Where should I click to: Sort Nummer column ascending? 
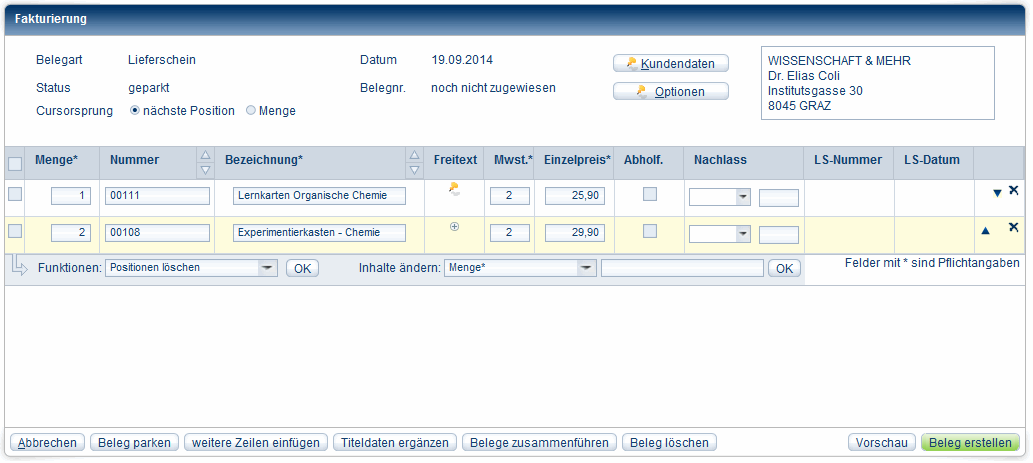coord(205,155)
